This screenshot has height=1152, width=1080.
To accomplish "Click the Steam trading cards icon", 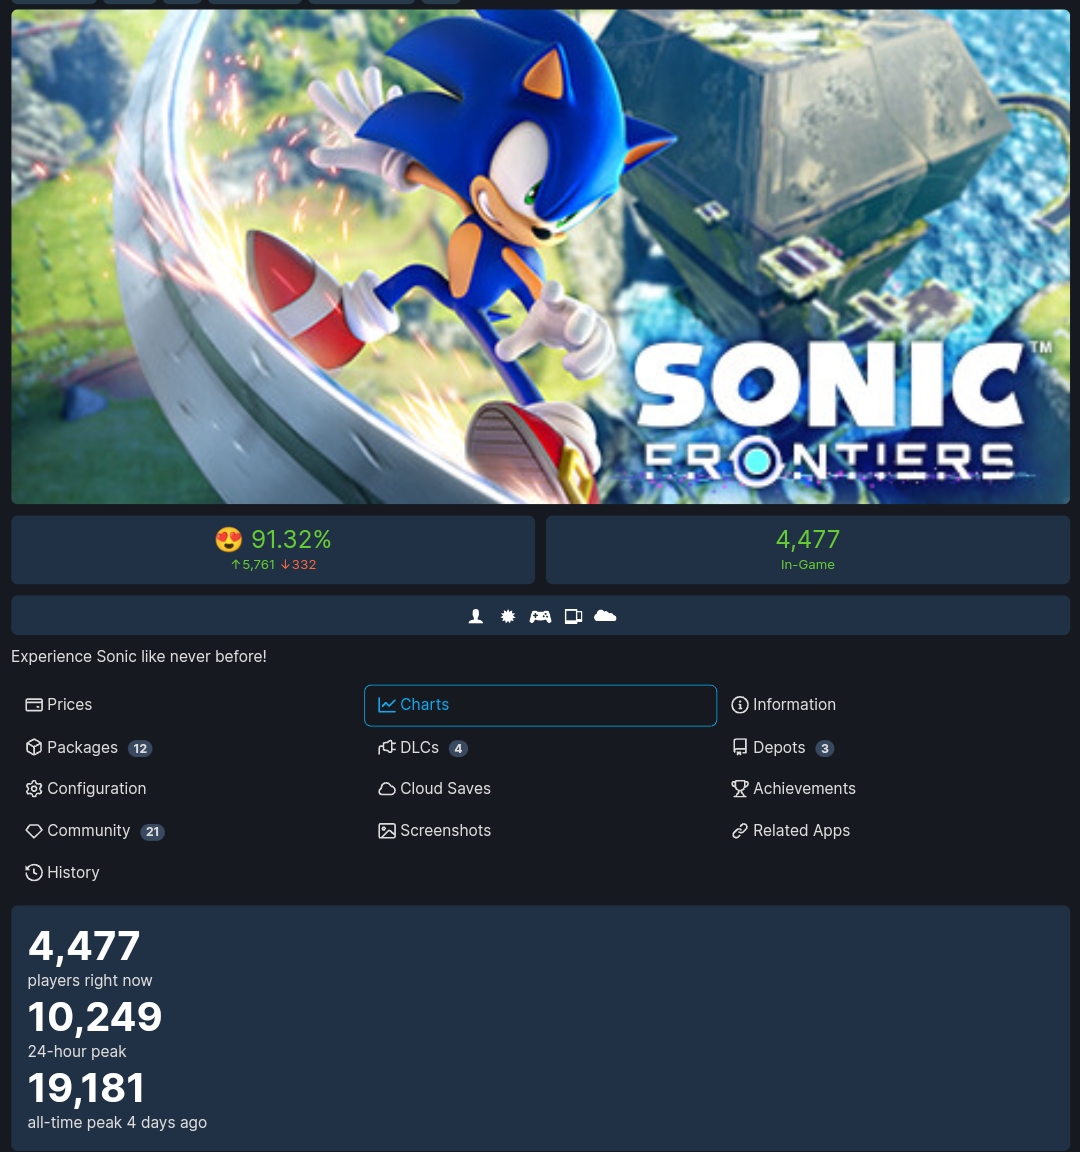I will [573, 616].
